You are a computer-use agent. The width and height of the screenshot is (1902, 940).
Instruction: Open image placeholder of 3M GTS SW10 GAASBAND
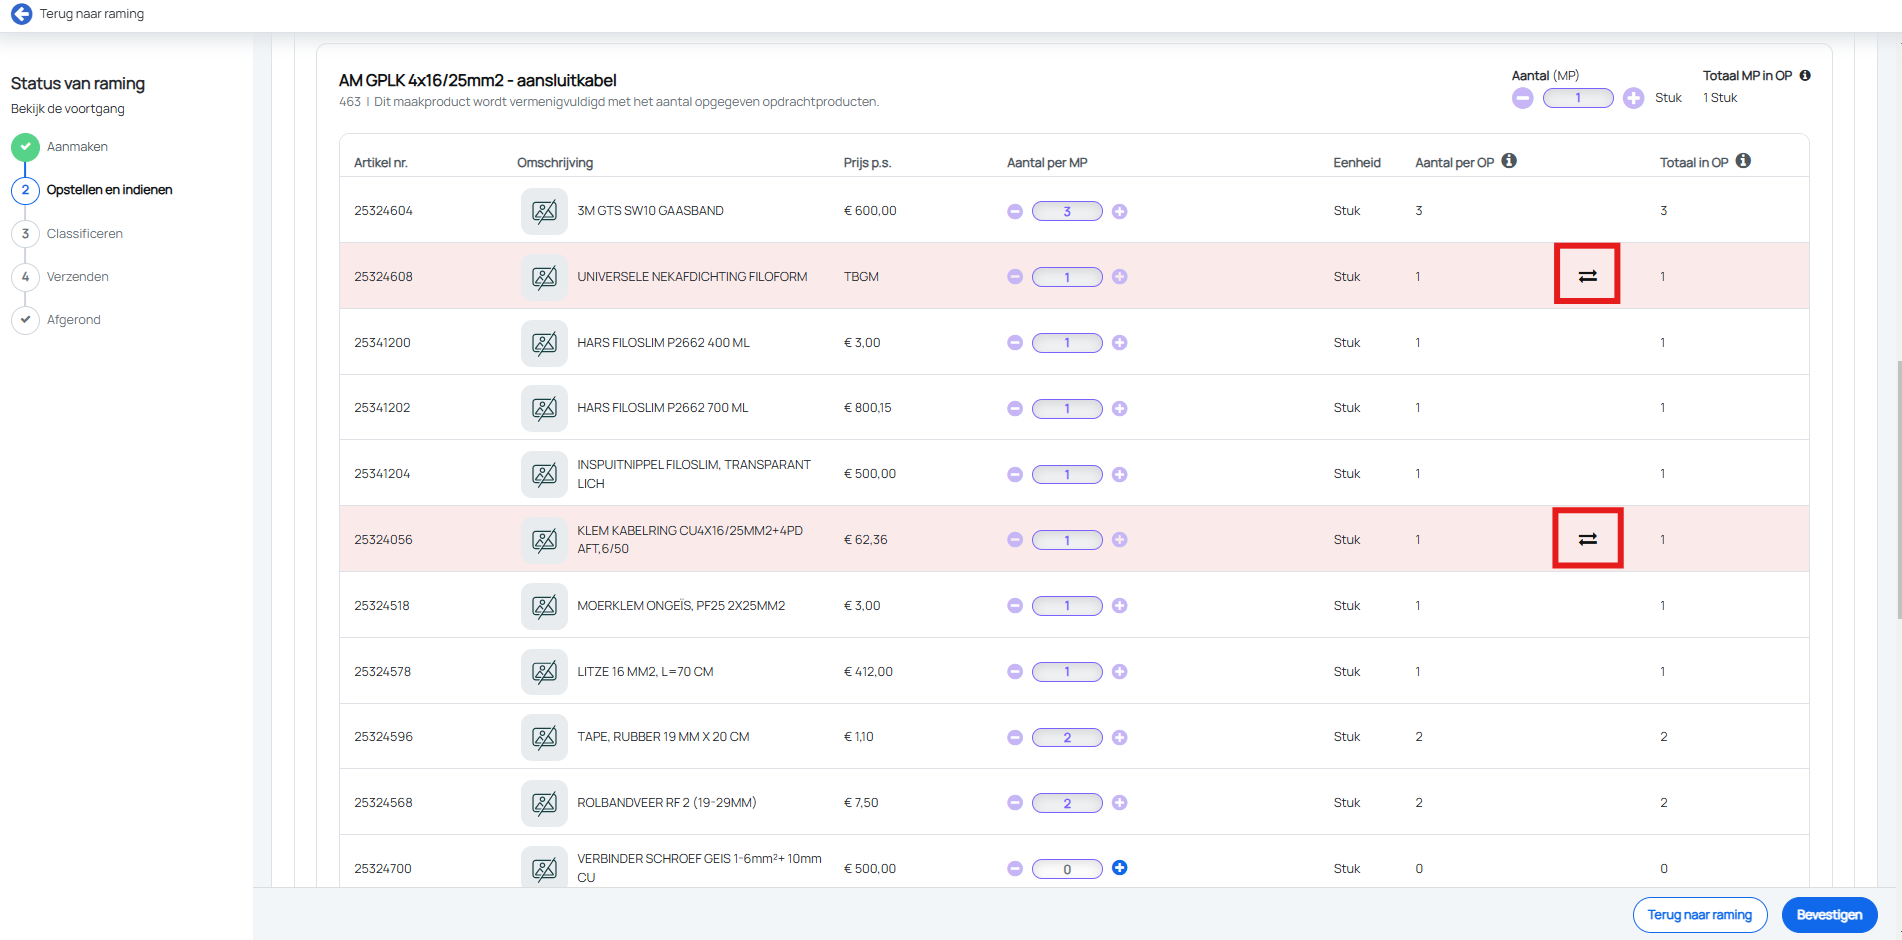tap(544, 211)
